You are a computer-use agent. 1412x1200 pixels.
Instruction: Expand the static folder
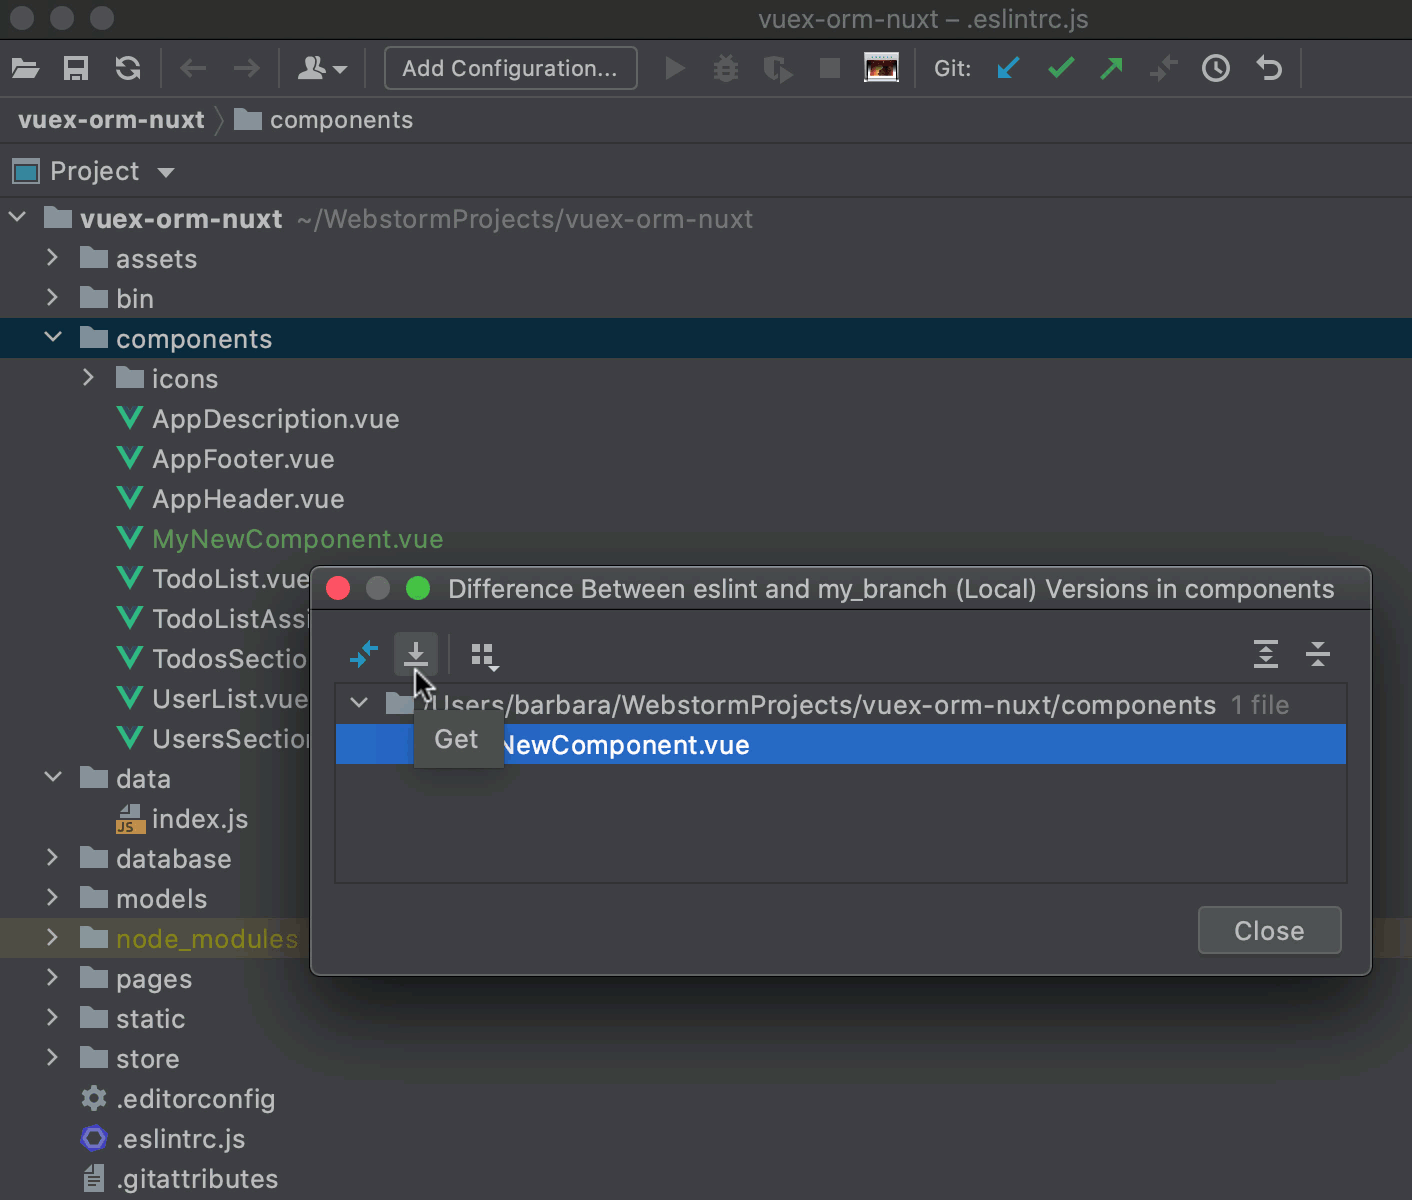pos(53,1018)
